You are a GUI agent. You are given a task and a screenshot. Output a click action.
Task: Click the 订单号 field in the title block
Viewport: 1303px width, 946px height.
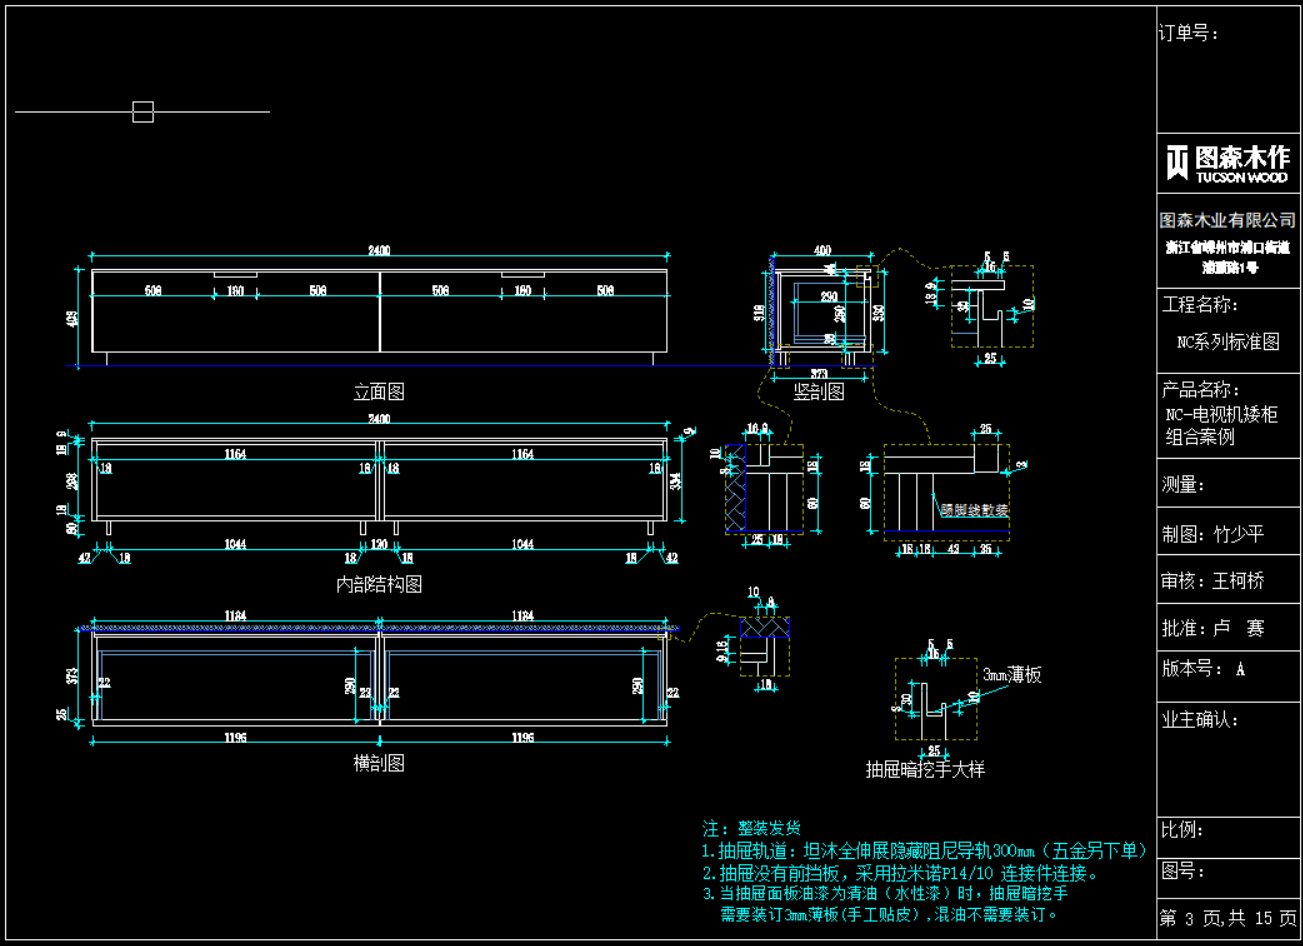pos(1189,33)
